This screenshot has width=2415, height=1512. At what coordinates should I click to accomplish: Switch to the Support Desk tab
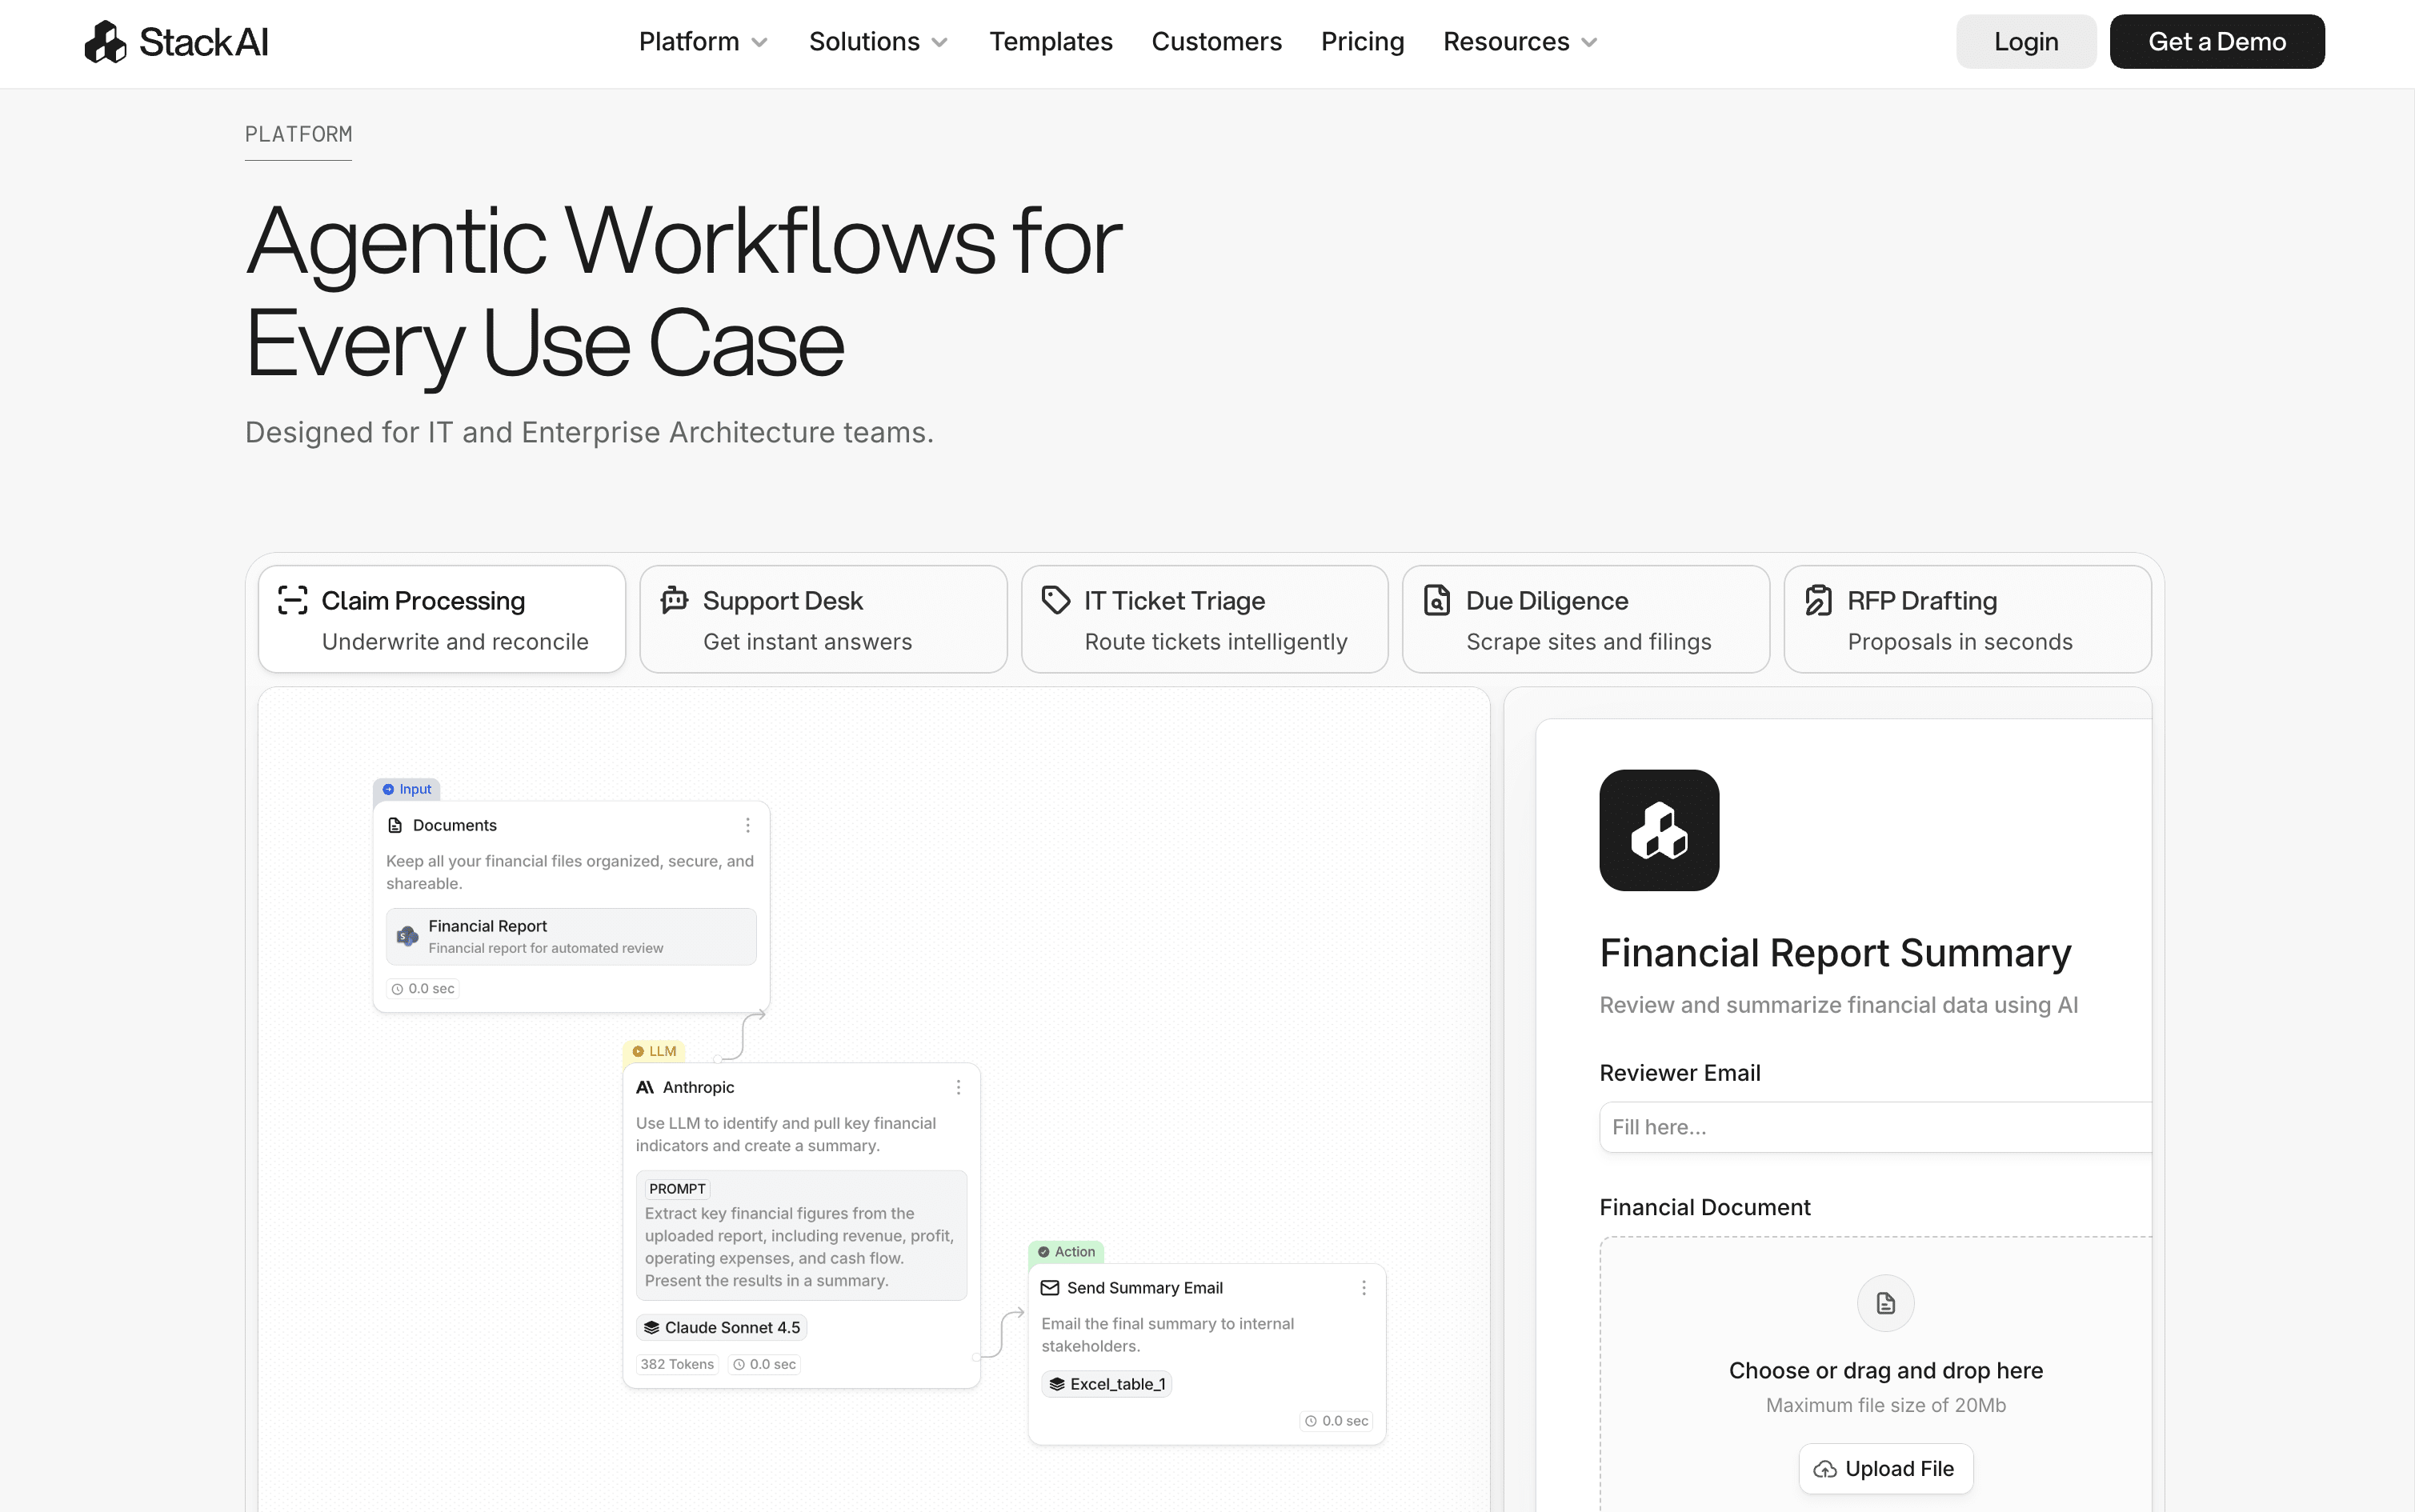tap(823, 619)
